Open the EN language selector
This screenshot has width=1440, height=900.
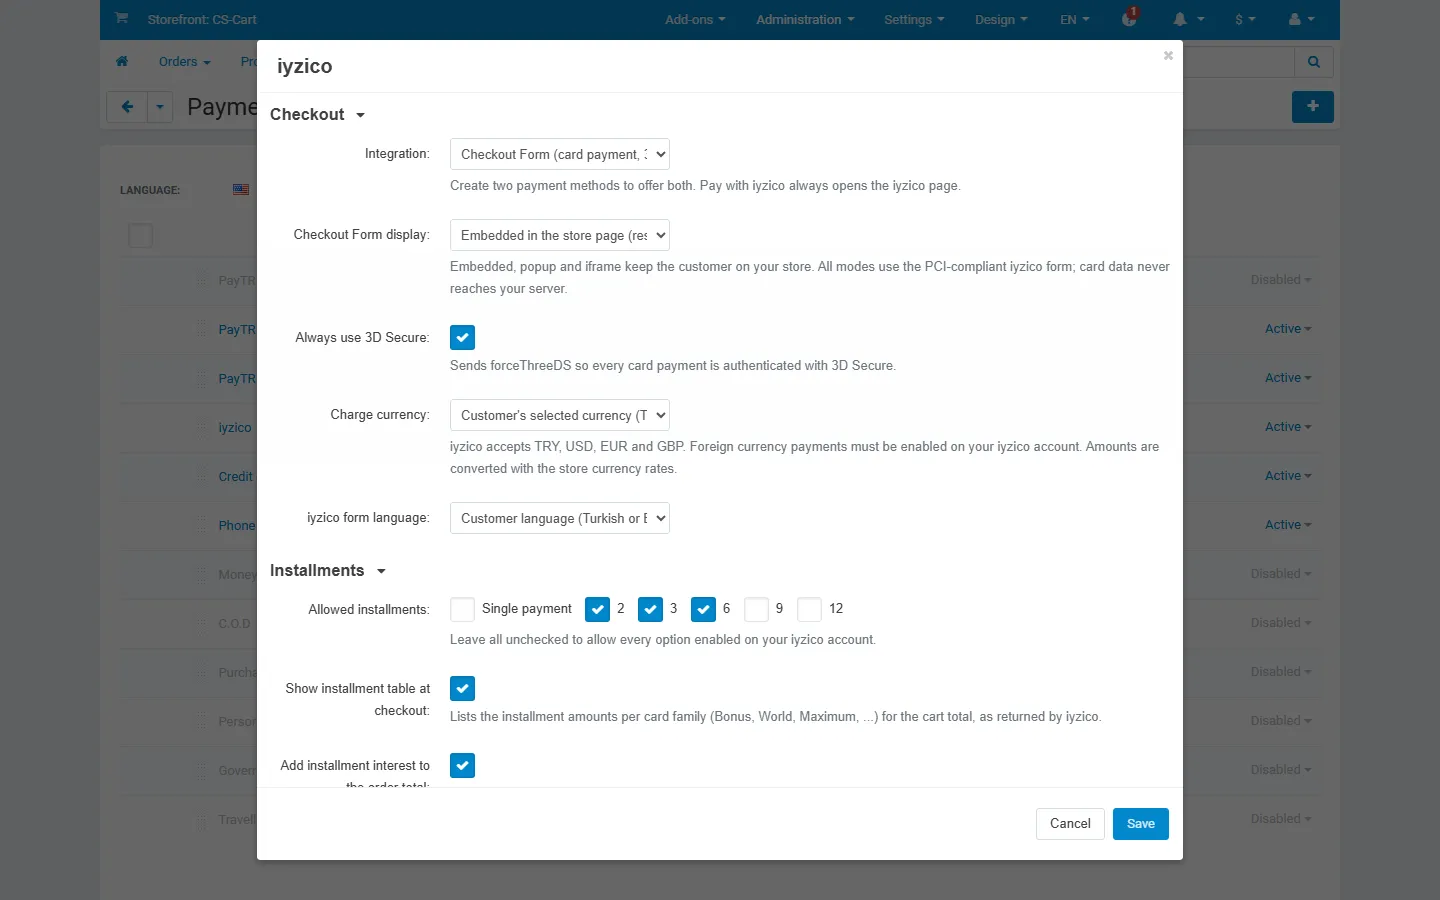(x=1075, y=20)
